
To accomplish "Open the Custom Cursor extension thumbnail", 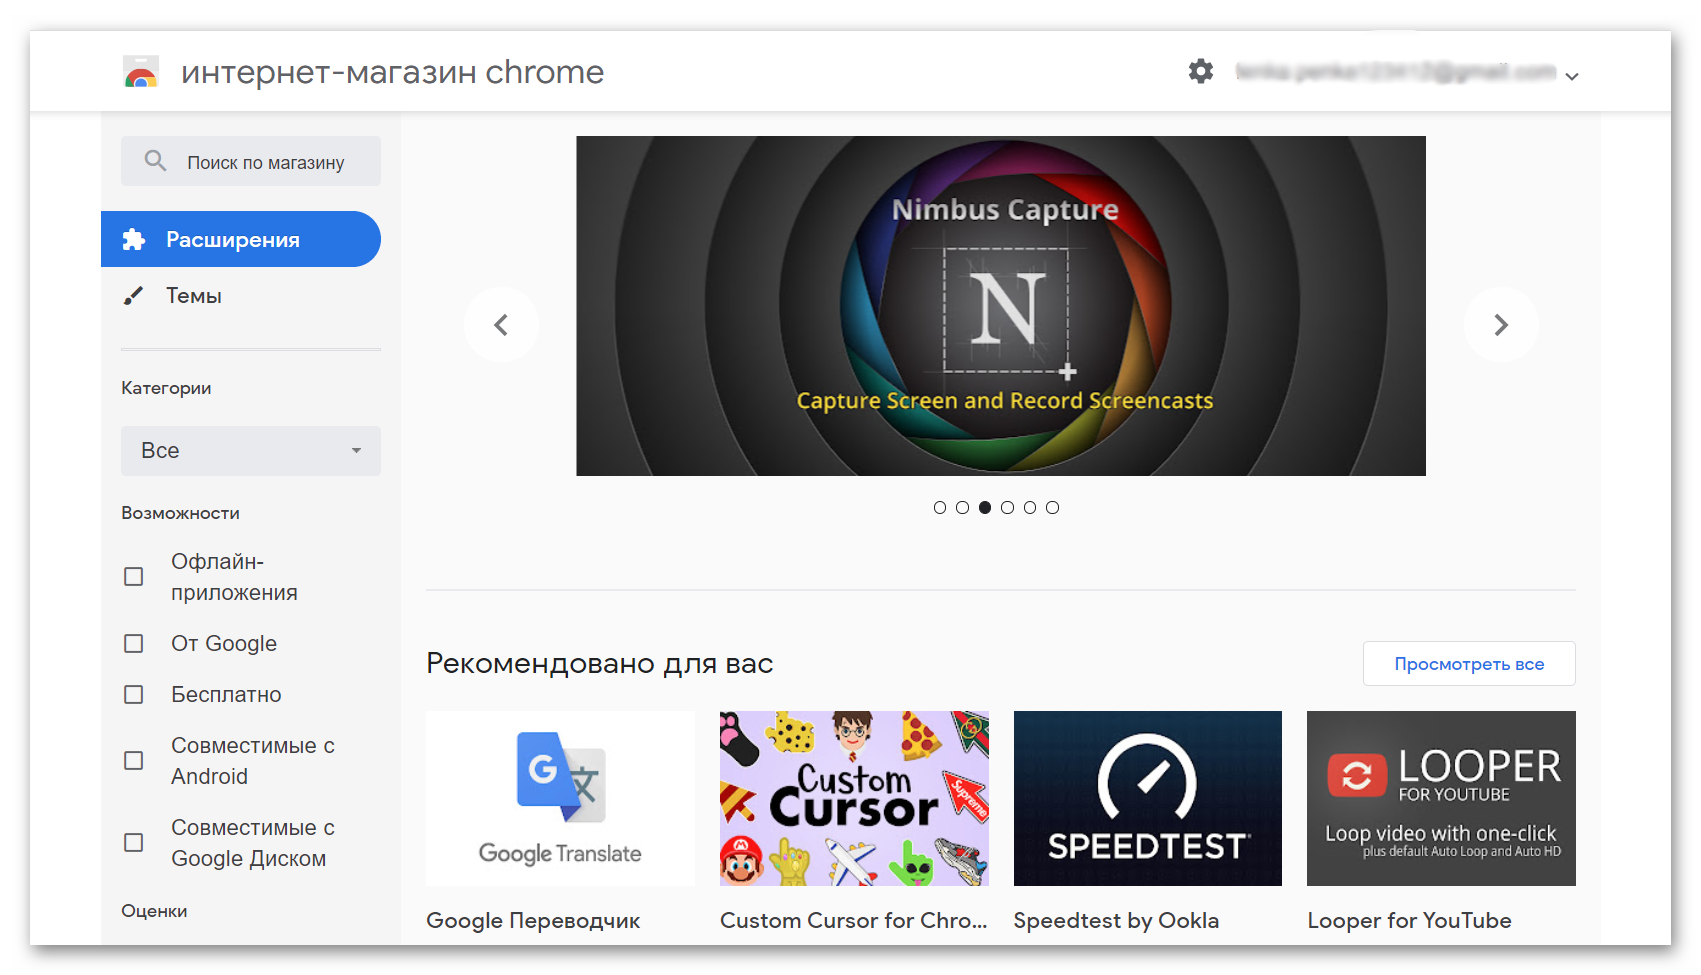I will [854, 798].
